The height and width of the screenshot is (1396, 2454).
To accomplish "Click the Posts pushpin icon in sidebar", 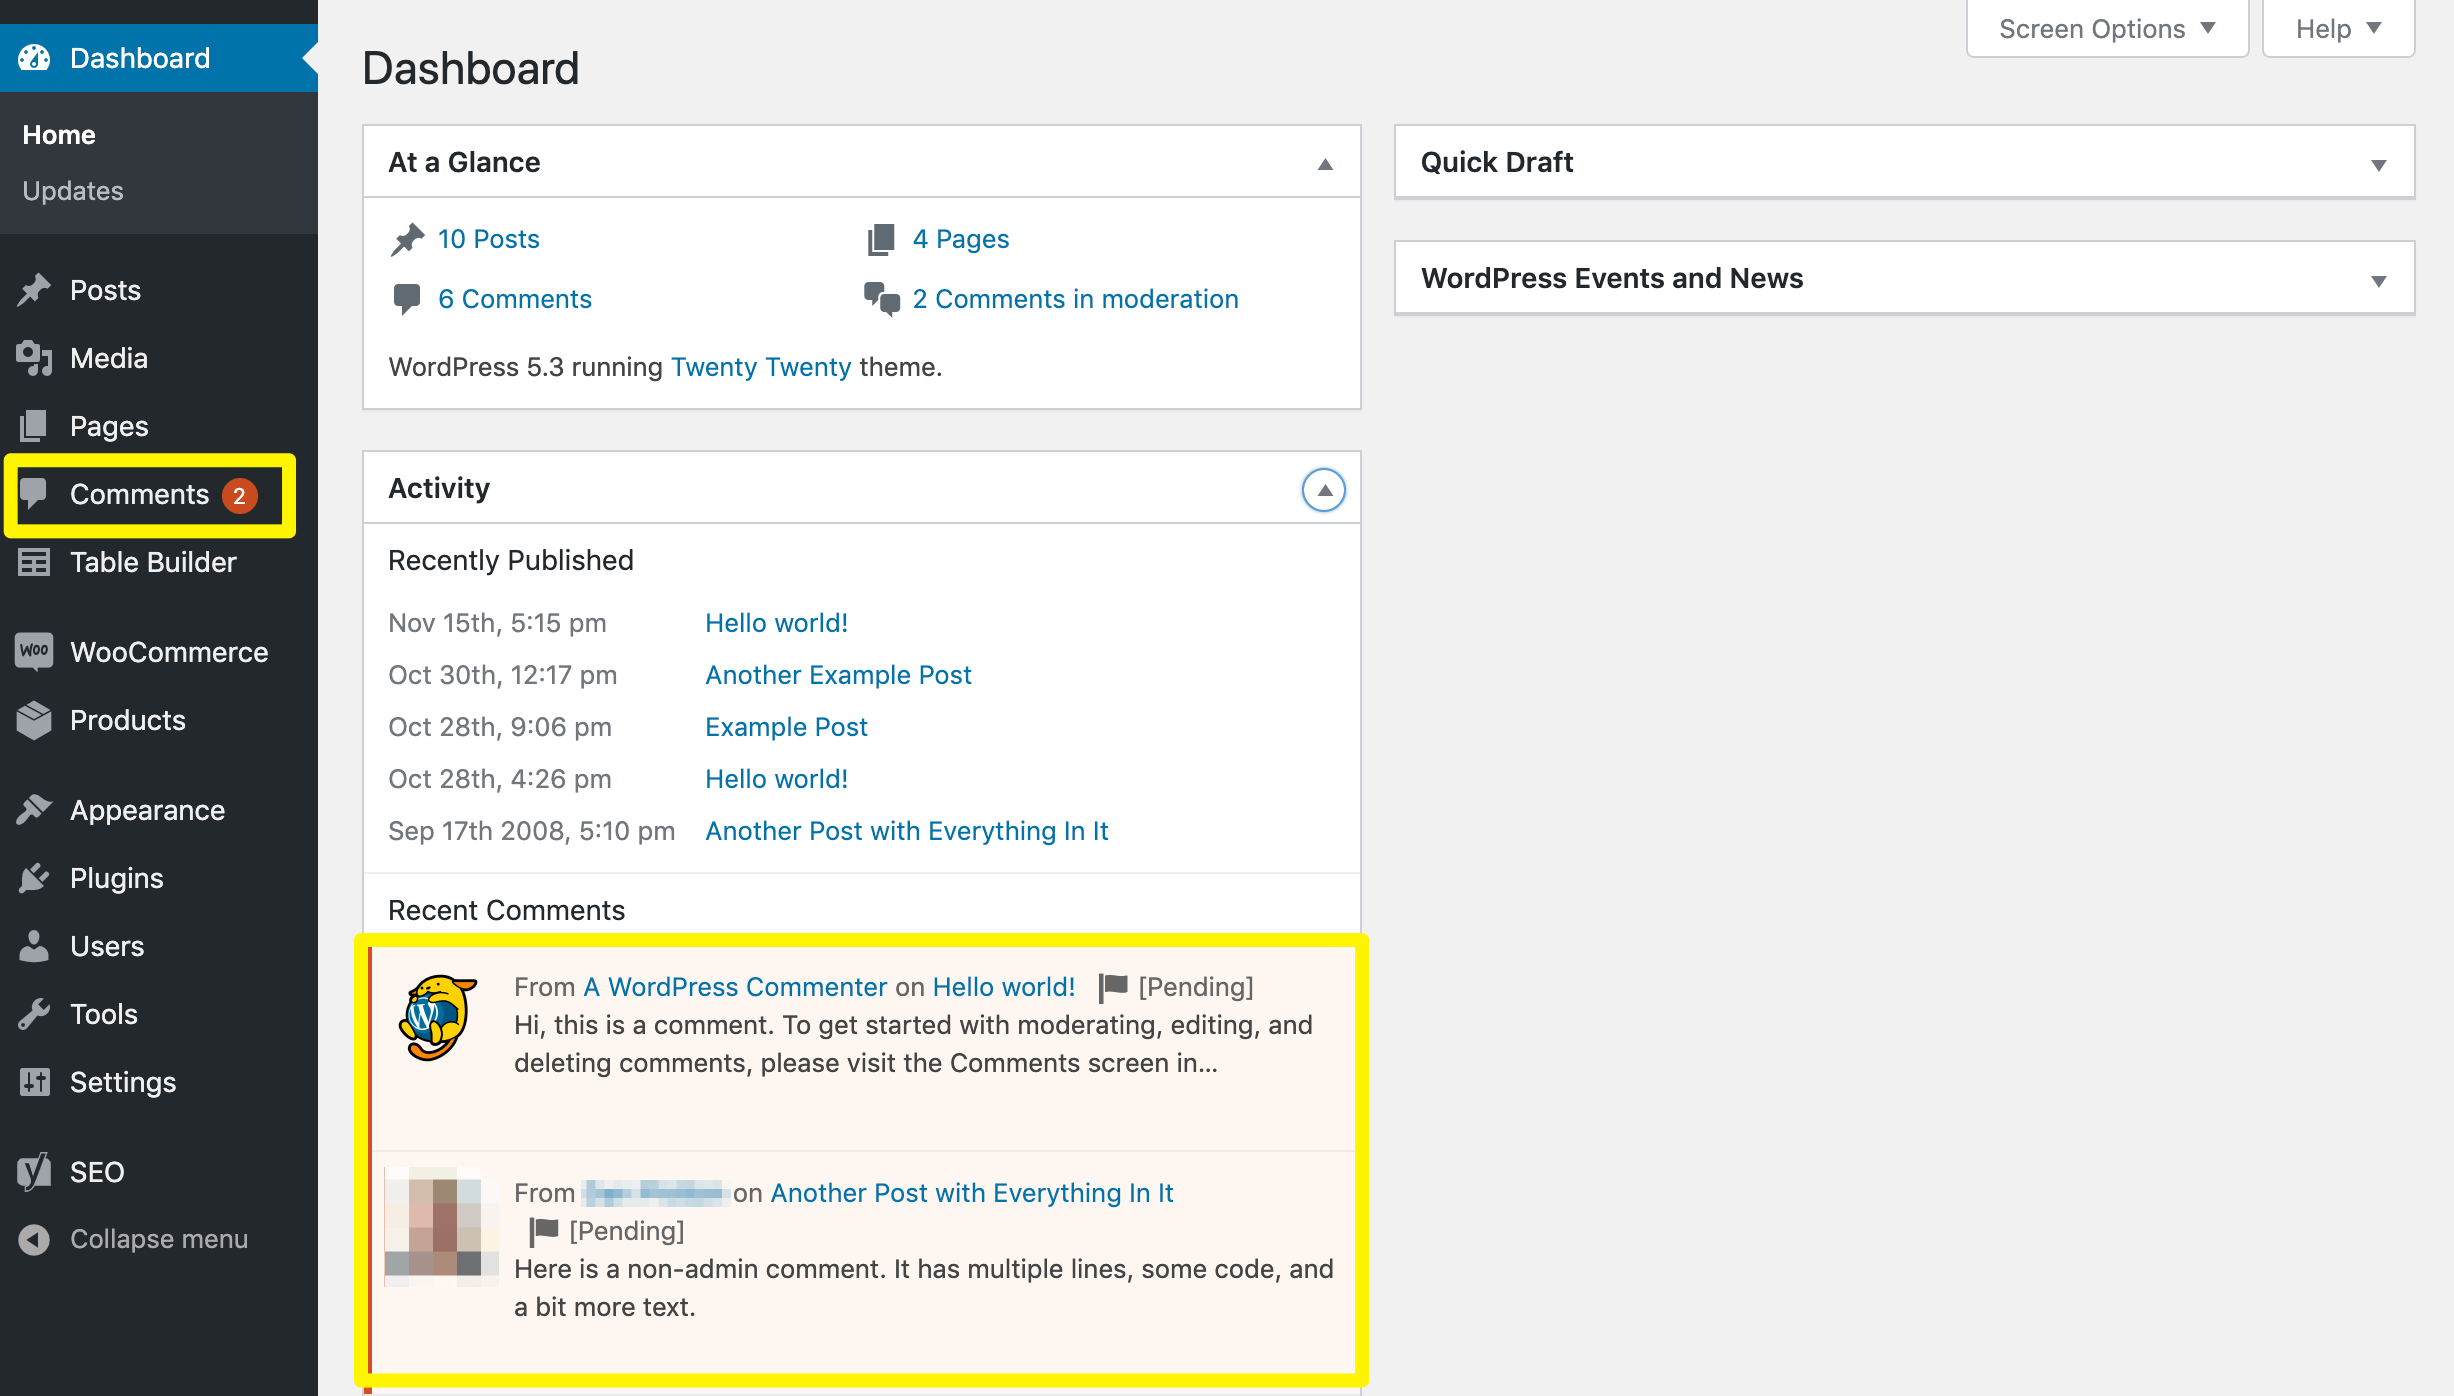I will pyautogui.click(x=34, y=290).
